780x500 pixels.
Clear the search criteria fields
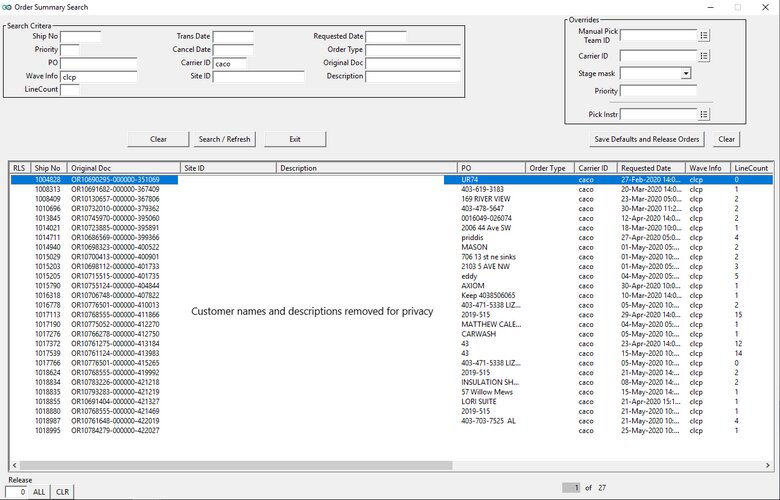158,139
